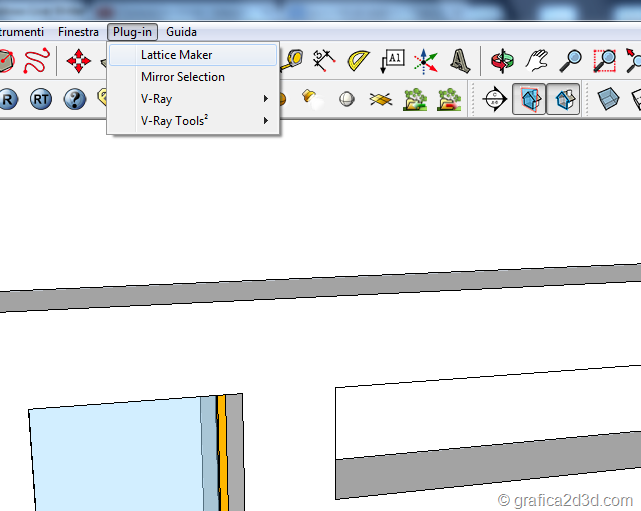
Task: Select the Pan hand tool
Action: click(x=537, y=61)
